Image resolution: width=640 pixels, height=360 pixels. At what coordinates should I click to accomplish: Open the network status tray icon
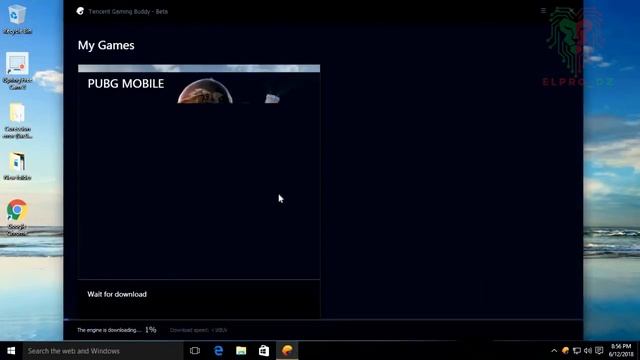click(x=577, y=351)
